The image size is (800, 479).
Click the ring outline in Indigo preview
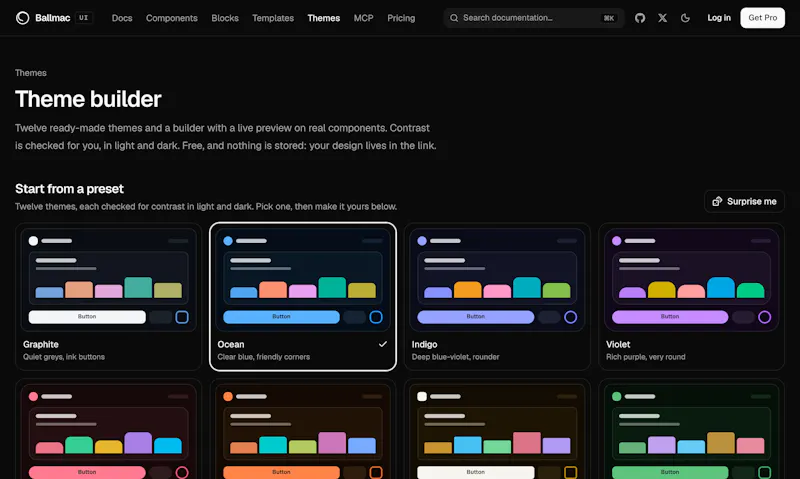click(x=570, y=317)
